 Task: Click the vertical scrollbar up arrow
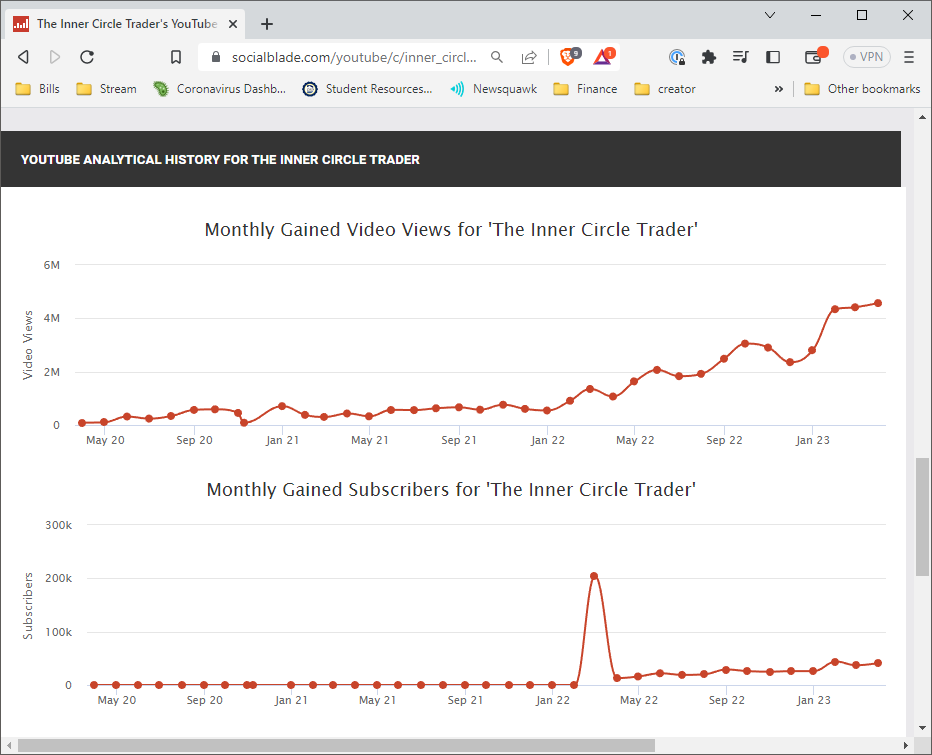point(922,117)
